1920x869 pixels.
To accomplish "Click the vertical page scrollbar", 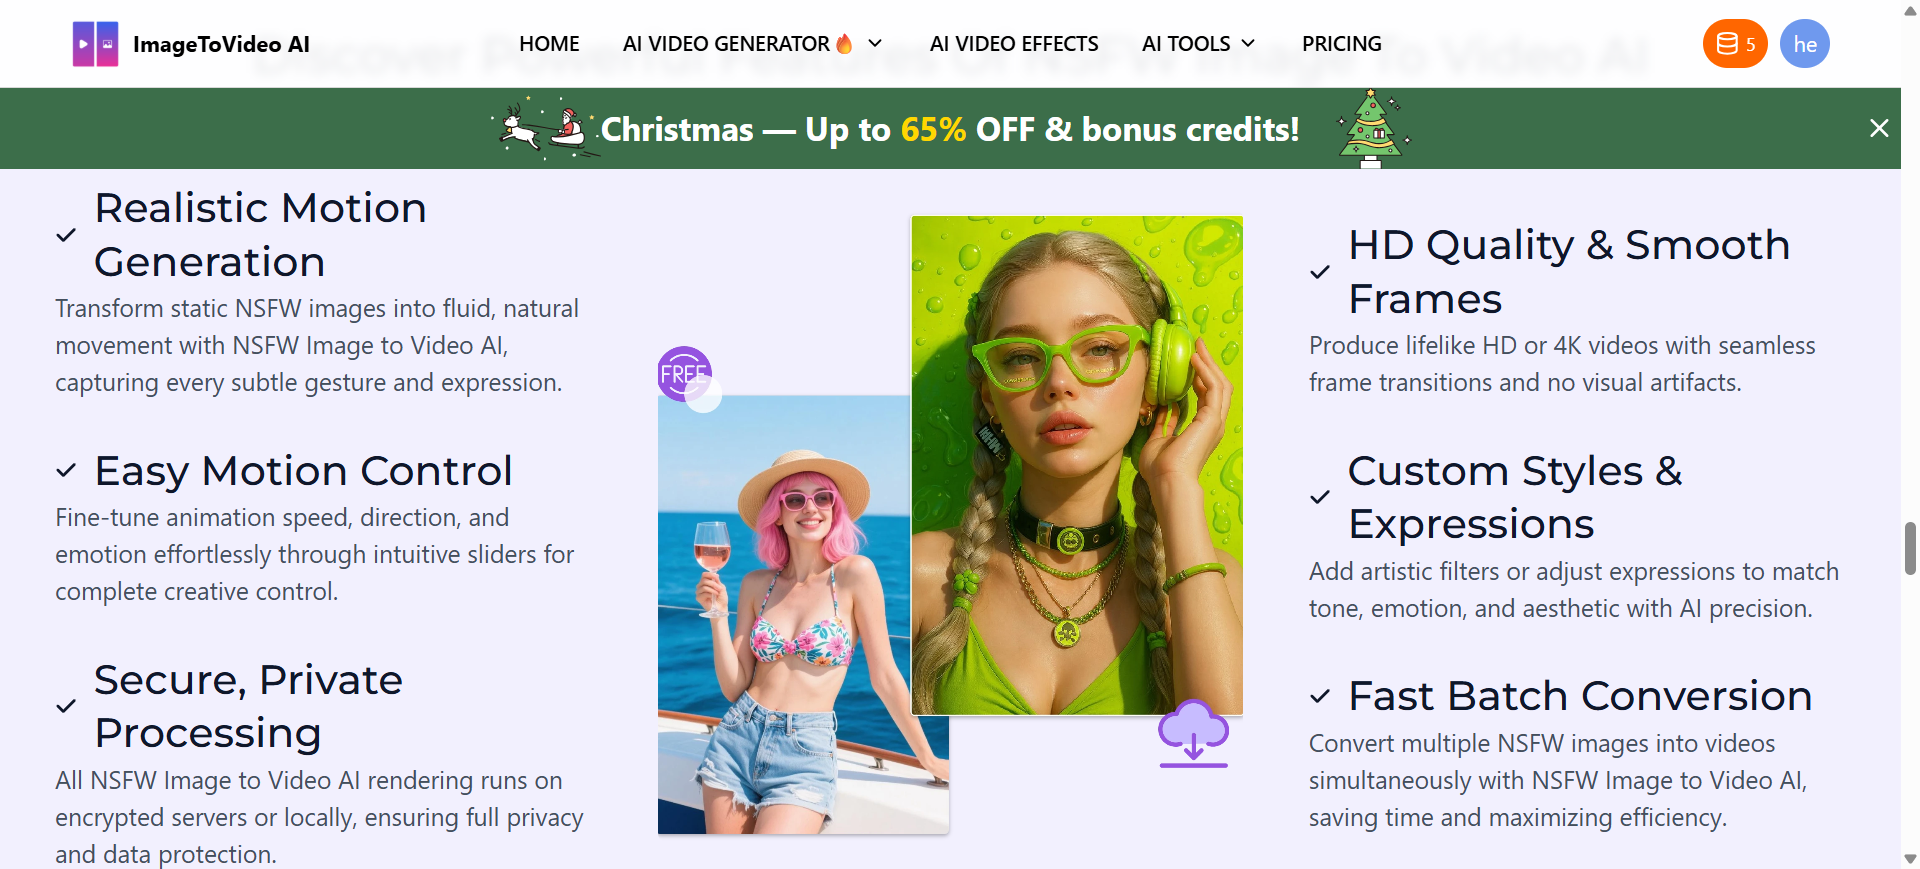I will [1910, 548].
